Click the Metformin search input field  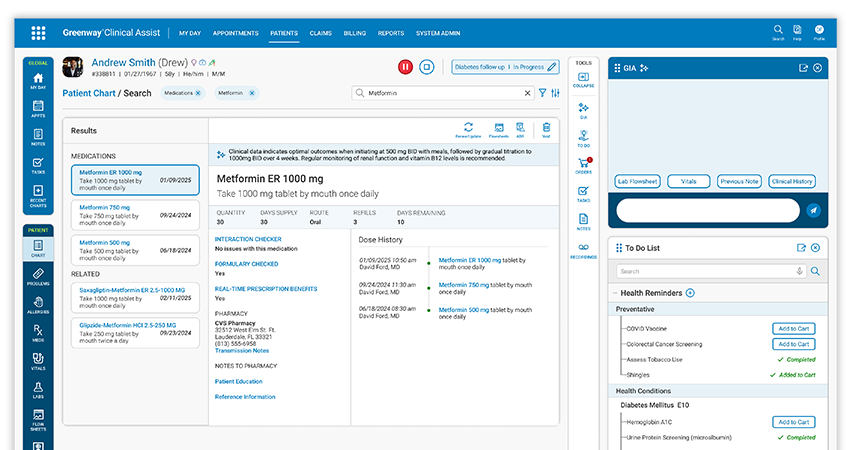click(x=444, y=93)
